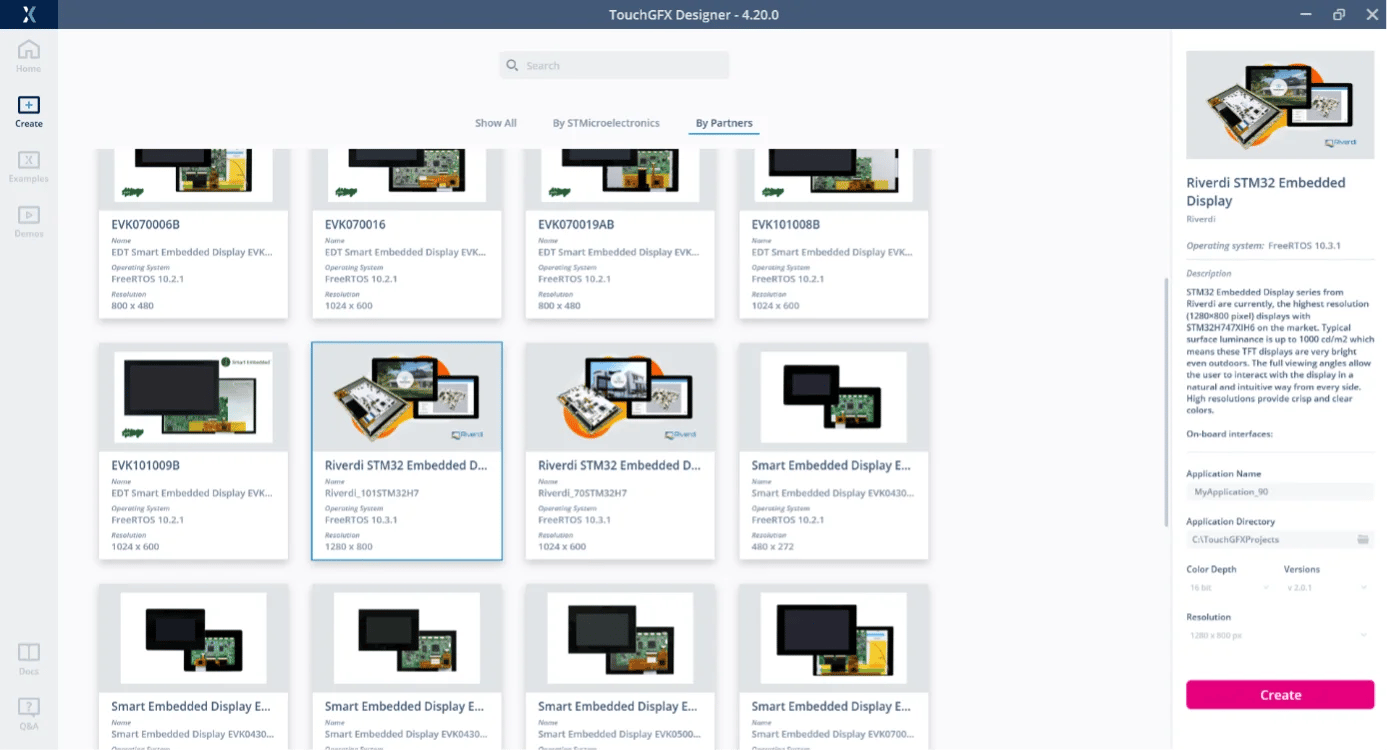Open the Examples sidebar section
This screenshot has height=754, width=1390.
pos(29,166)
